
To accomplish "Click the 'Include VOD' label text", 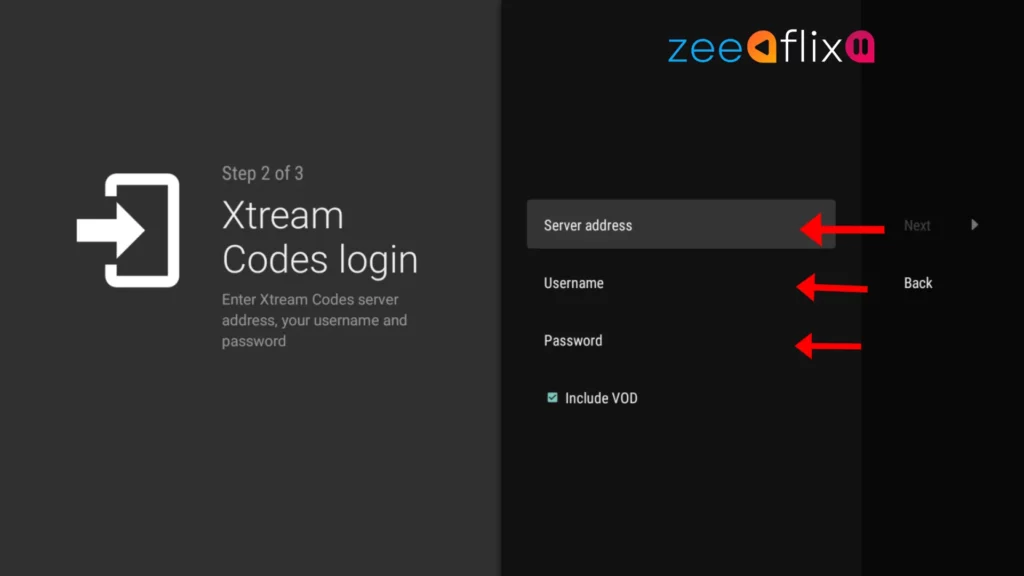I will tap(601, 398).
